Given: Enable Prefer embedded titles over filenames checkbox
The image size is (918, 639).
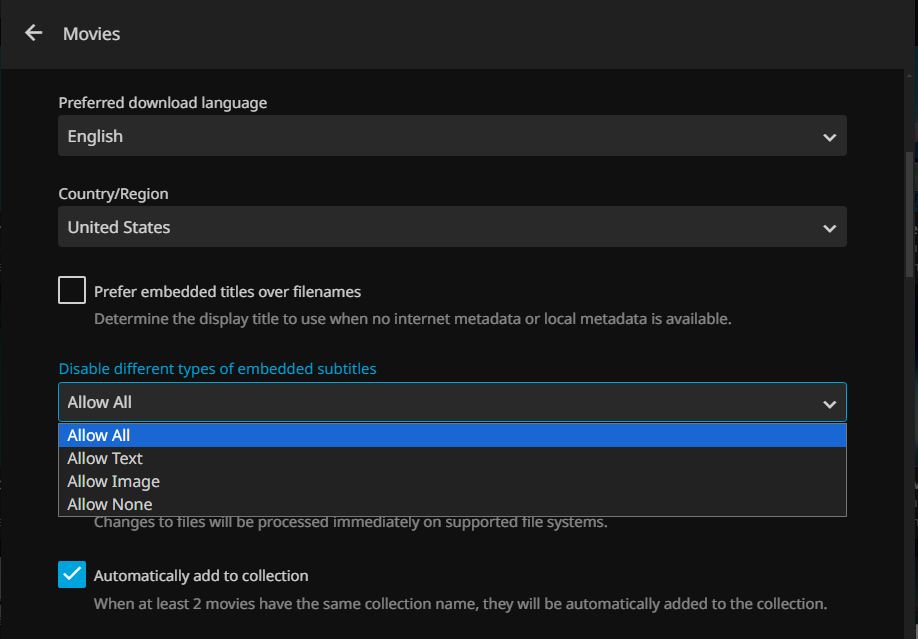Looking at the screenshot, I should (x=72, y=291).
